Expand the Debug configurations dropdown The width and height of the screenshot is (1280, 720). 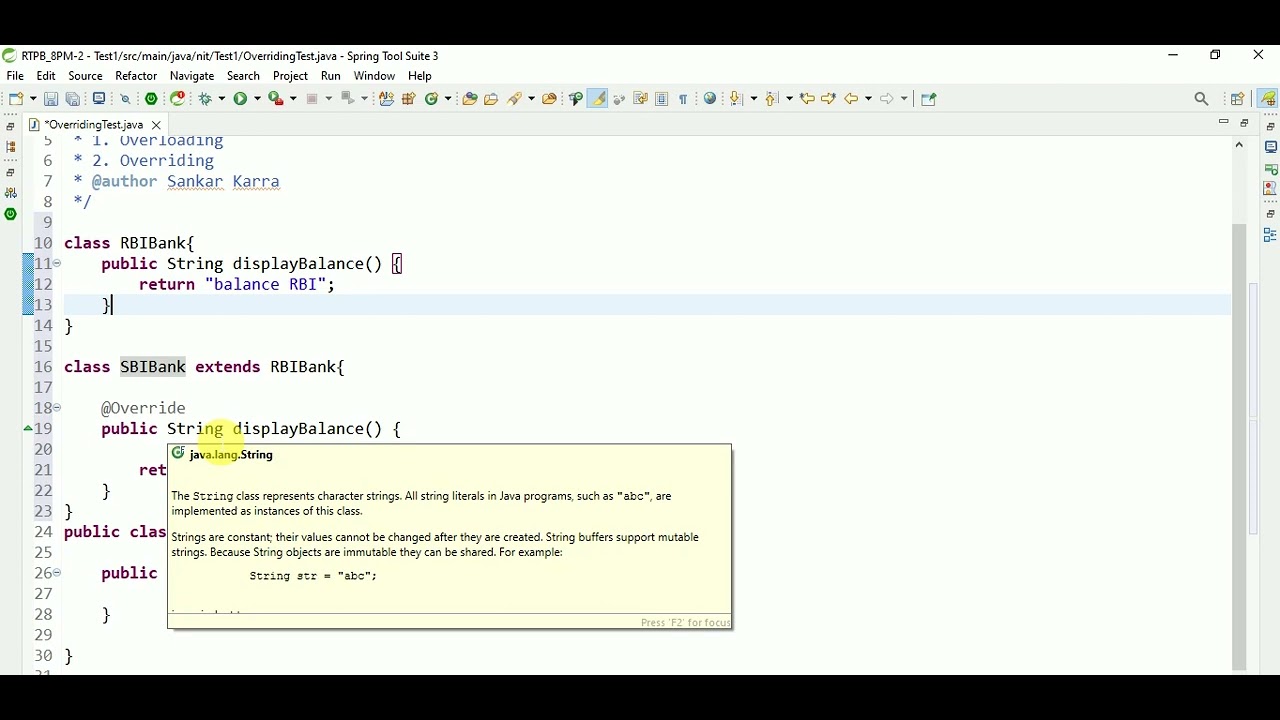tap(221, 99)
